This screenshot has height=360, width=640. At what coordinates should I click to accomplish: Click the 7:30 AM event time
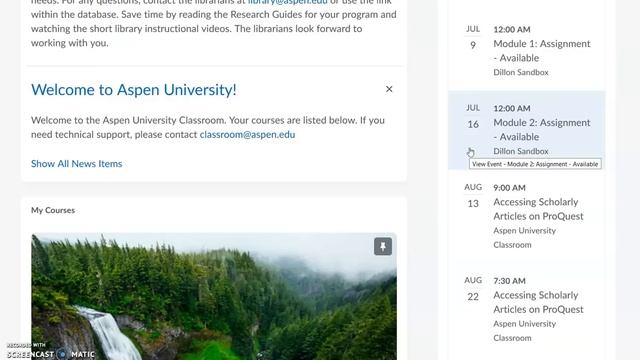[x=509, y=281]
